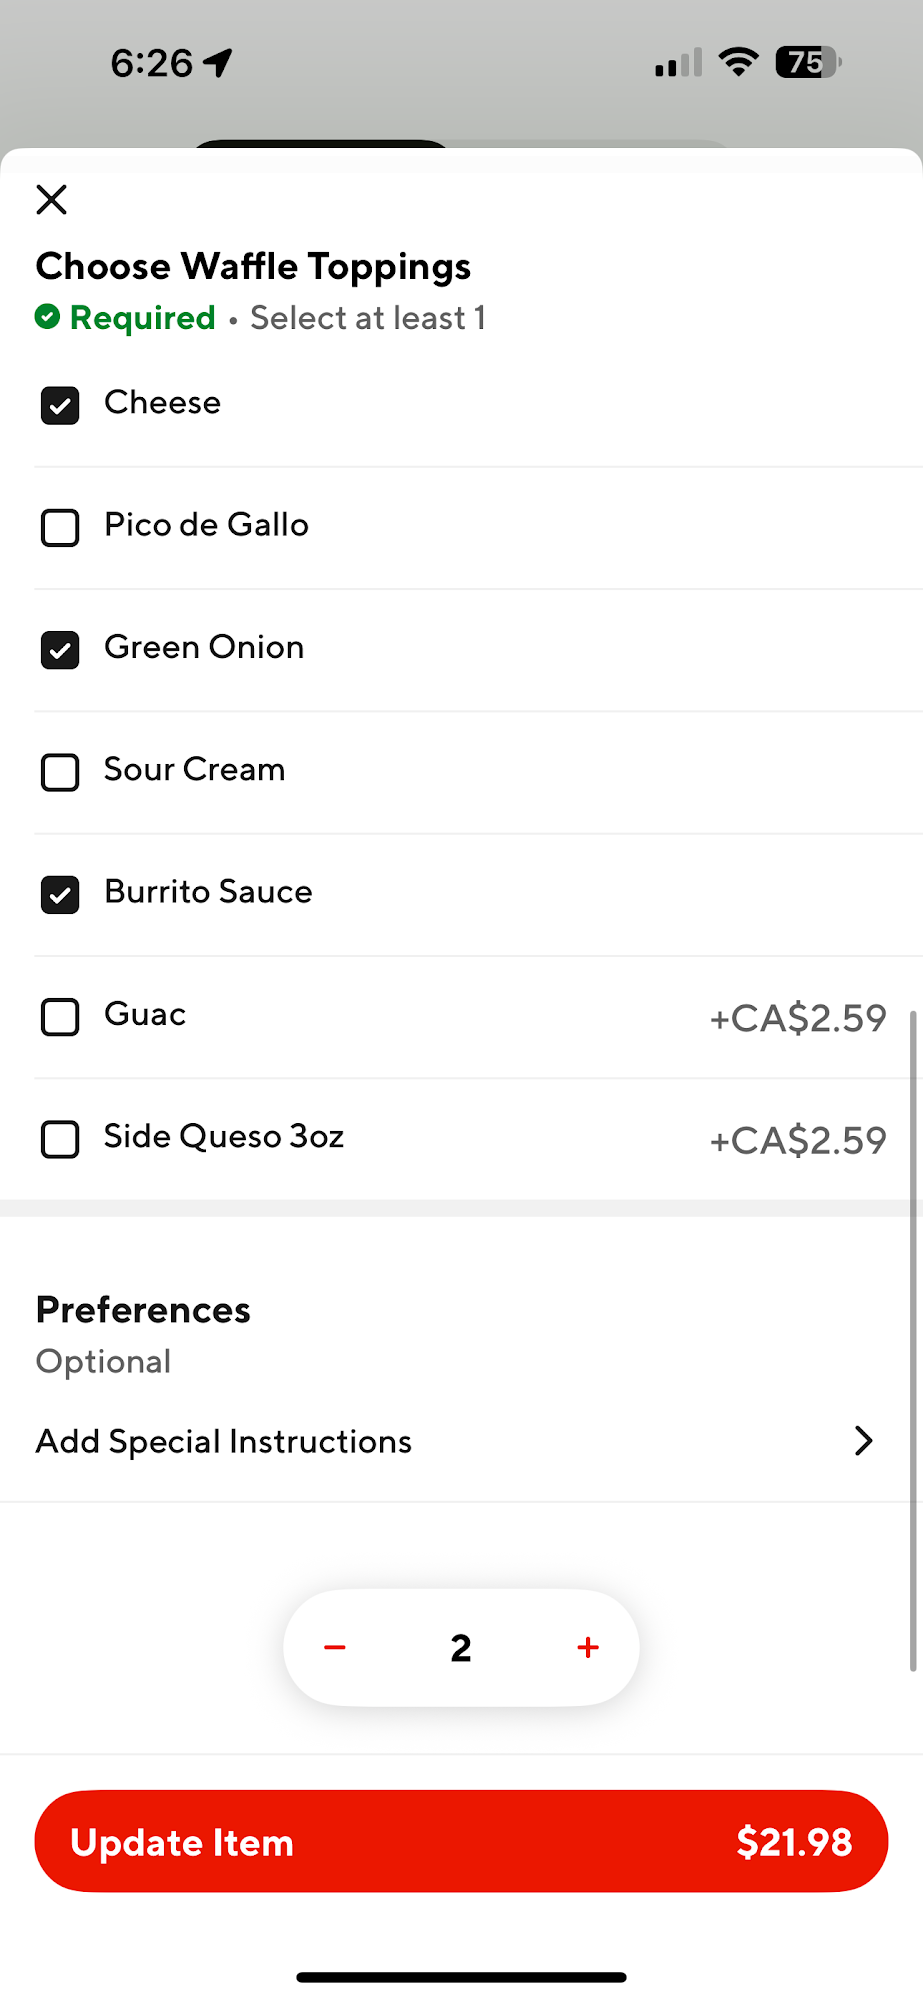
Task: Select the Side Queso 3oz option
Action: click(60, 1139)
